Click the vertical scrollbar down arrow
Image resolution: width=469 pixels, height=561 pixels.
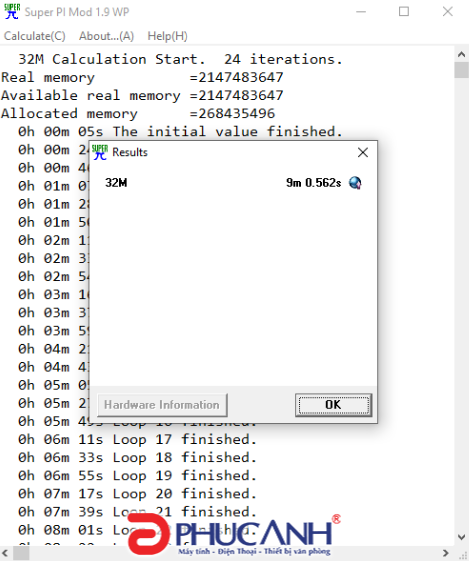click(x=461, y=537)
